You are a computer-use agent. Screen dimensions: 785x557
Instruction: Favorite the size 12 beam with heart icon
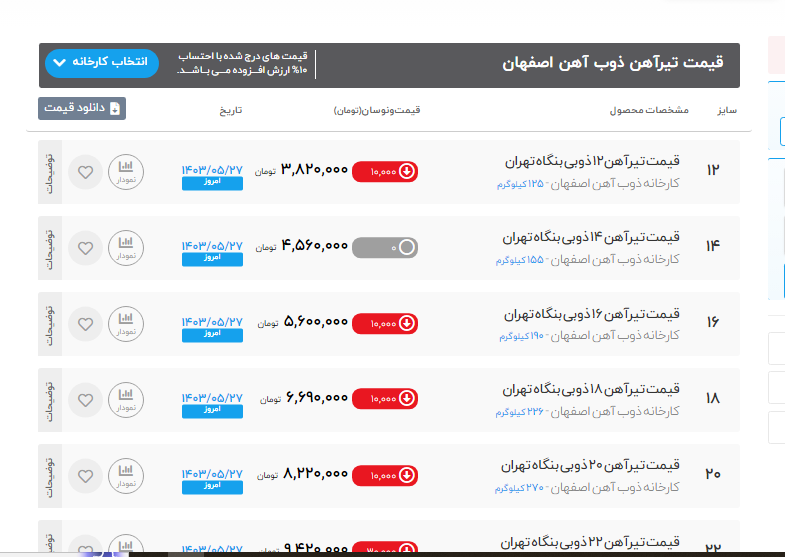point(85,171)
